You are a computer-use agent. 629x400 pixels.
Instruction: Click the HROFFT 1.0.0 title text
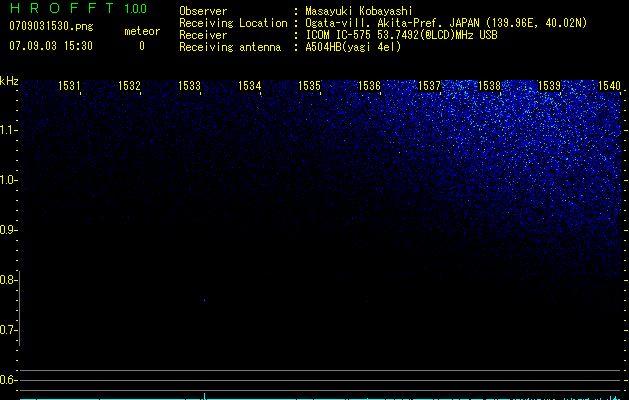tap(78, 8)
